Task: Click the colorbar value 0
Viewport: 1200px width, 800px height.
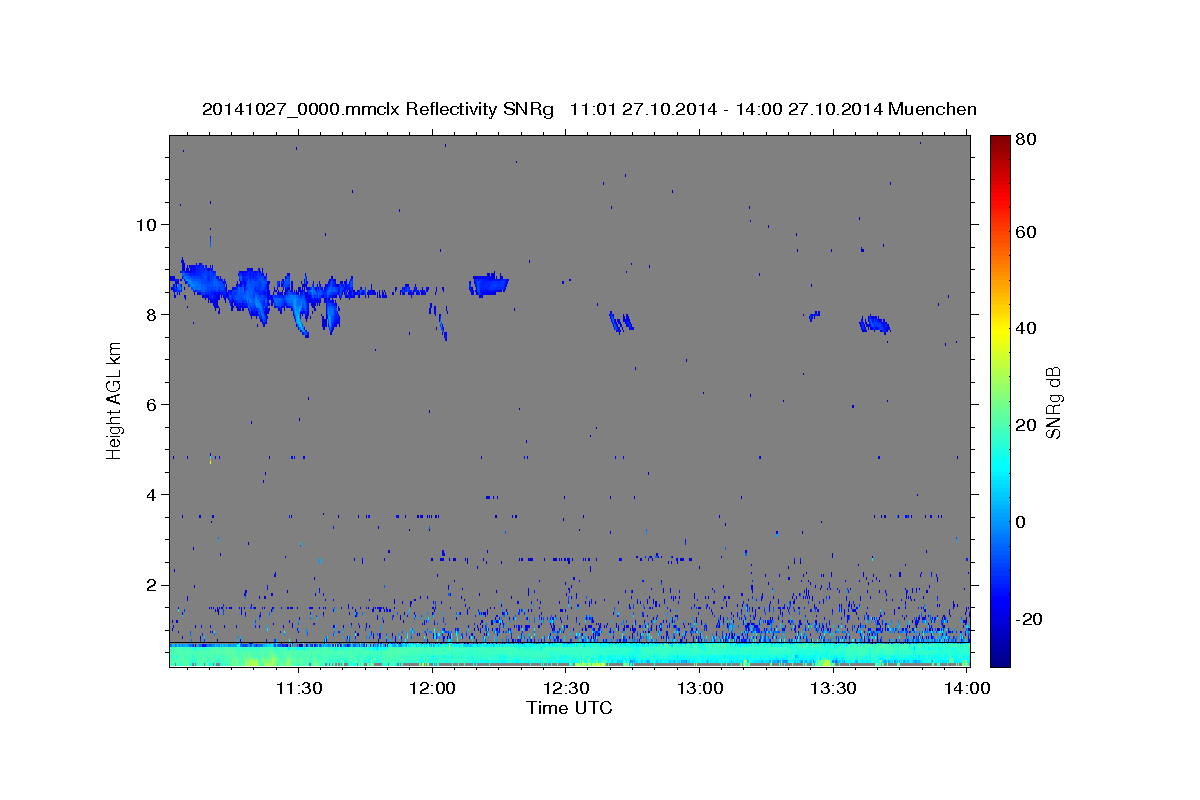Action: (1021, 522)
